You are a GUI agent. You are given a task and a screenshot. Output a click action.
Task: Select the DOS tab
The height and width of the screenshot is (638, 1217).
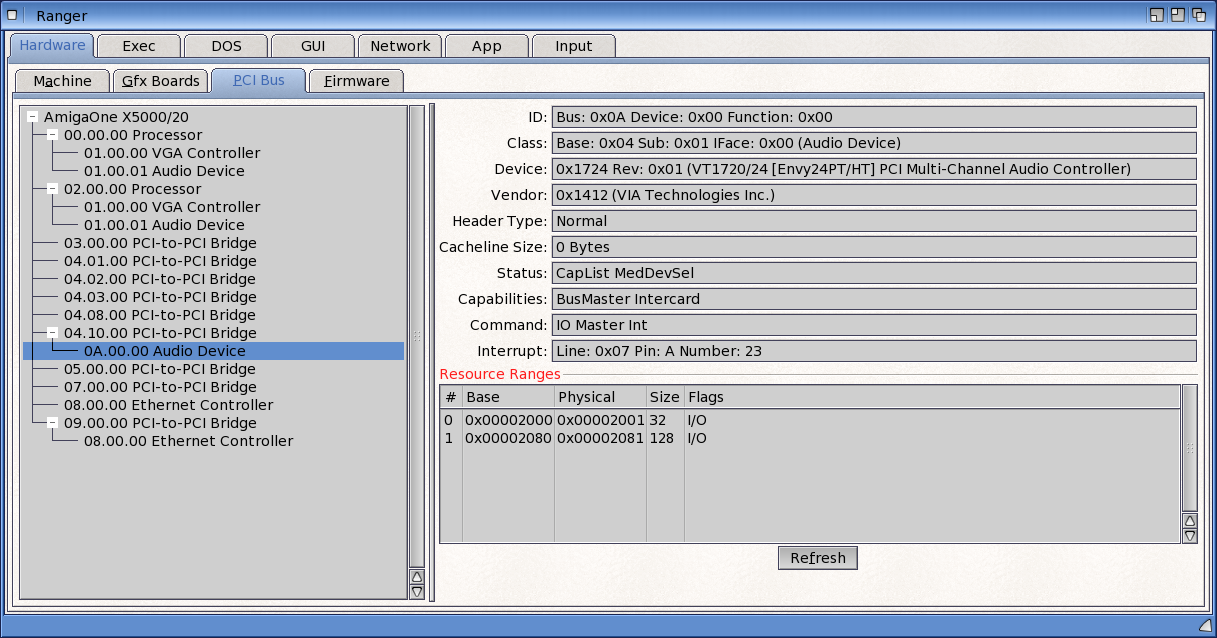pos(226,46)
